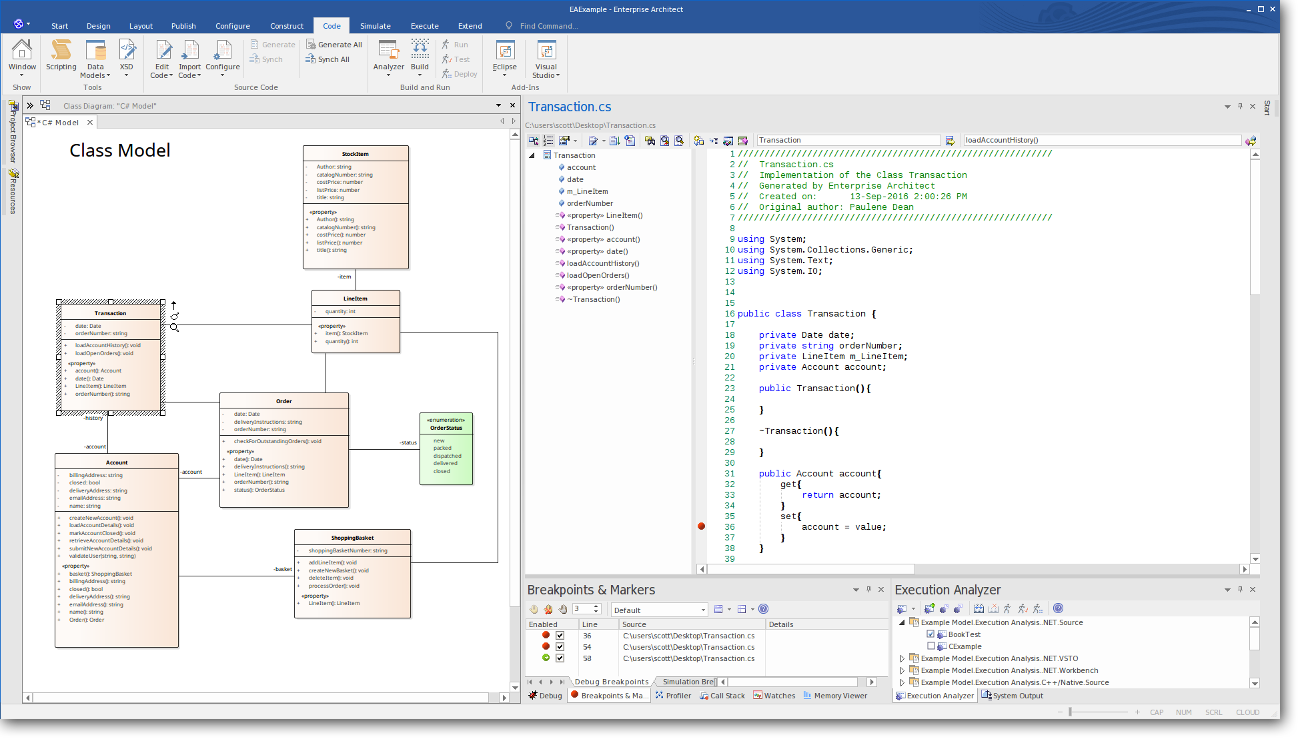Open Import Code dropdown in ribbon
This screenshot has height=750, width=1310.
tap(190, 59)
